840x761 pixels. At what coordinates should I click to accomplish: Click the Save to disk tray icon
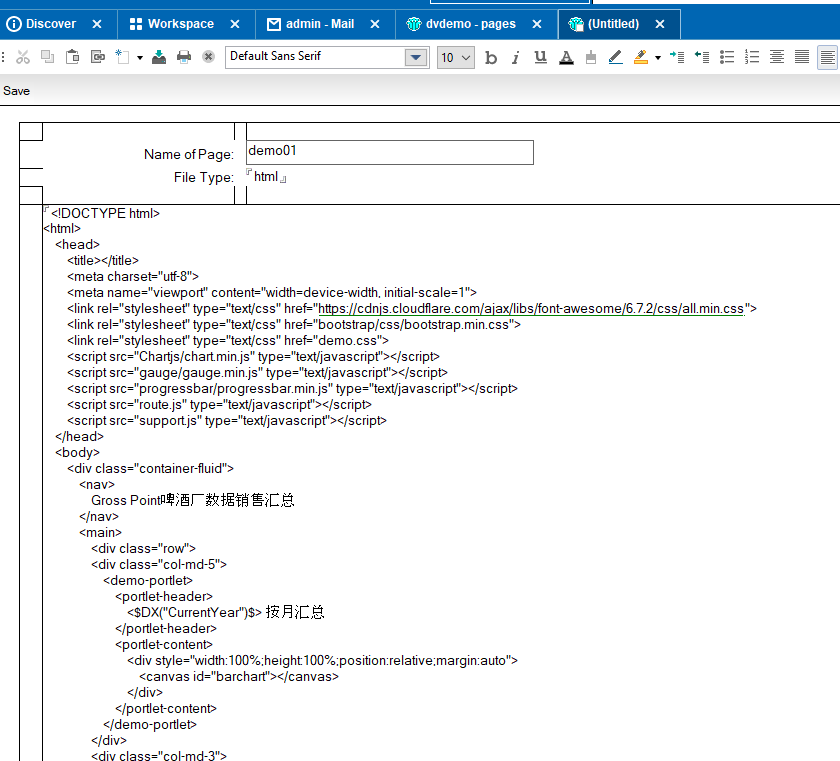pyautogui.click(x=159, y=57)
